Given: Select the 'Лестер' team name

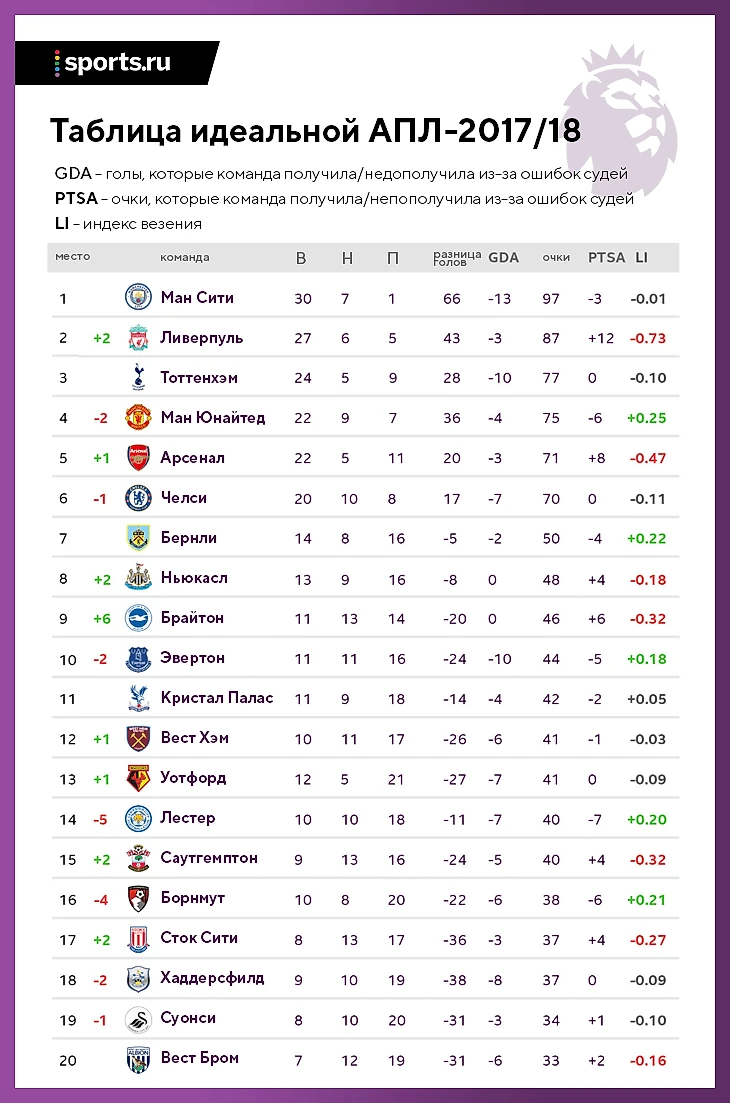Looking at the screenshot, I should pos(188,818).
